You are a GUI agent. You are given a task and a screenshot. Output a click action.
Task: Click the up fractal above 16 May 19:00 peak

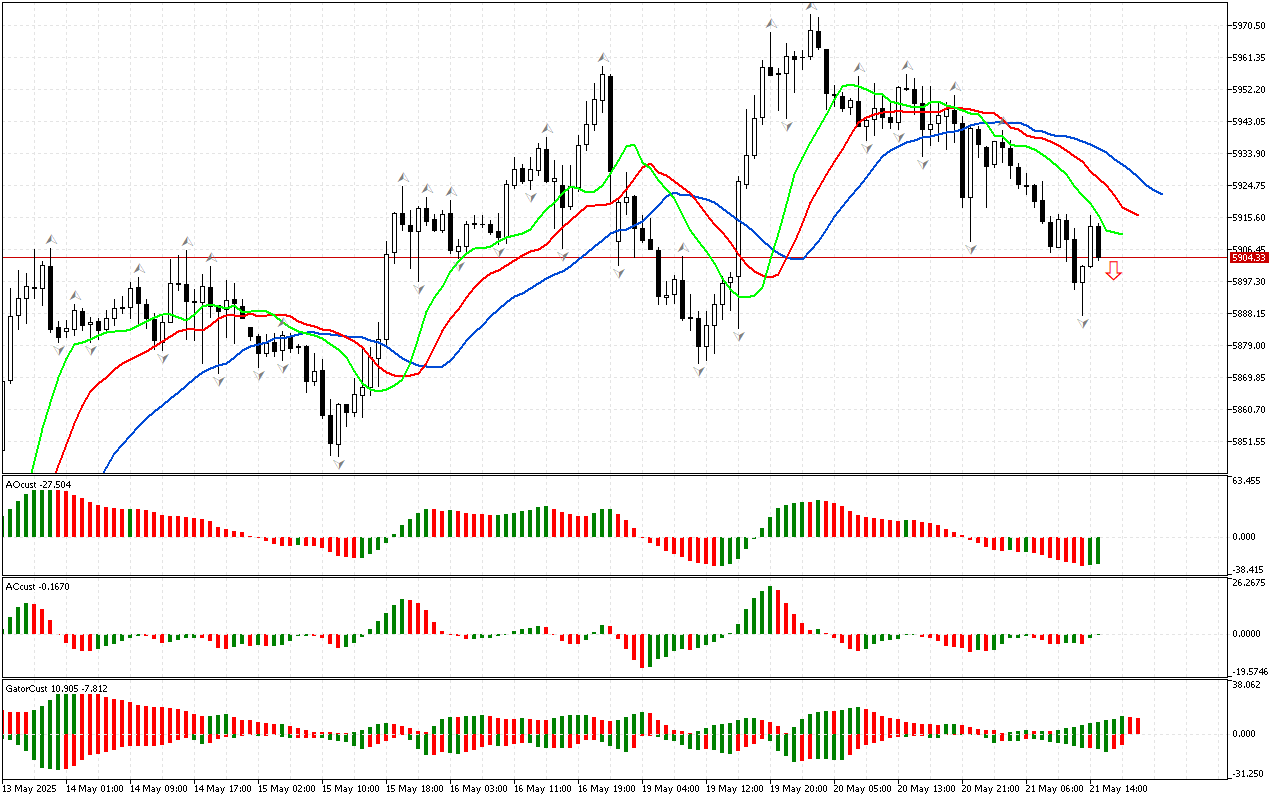(603, 59)
